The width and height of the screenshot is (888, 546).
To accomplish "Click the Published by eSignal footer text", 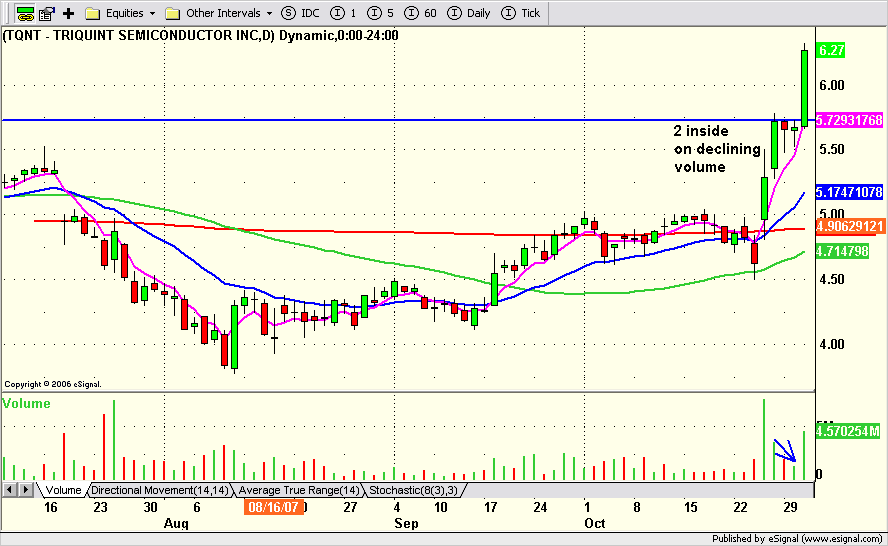I will [x=797, y=539].
